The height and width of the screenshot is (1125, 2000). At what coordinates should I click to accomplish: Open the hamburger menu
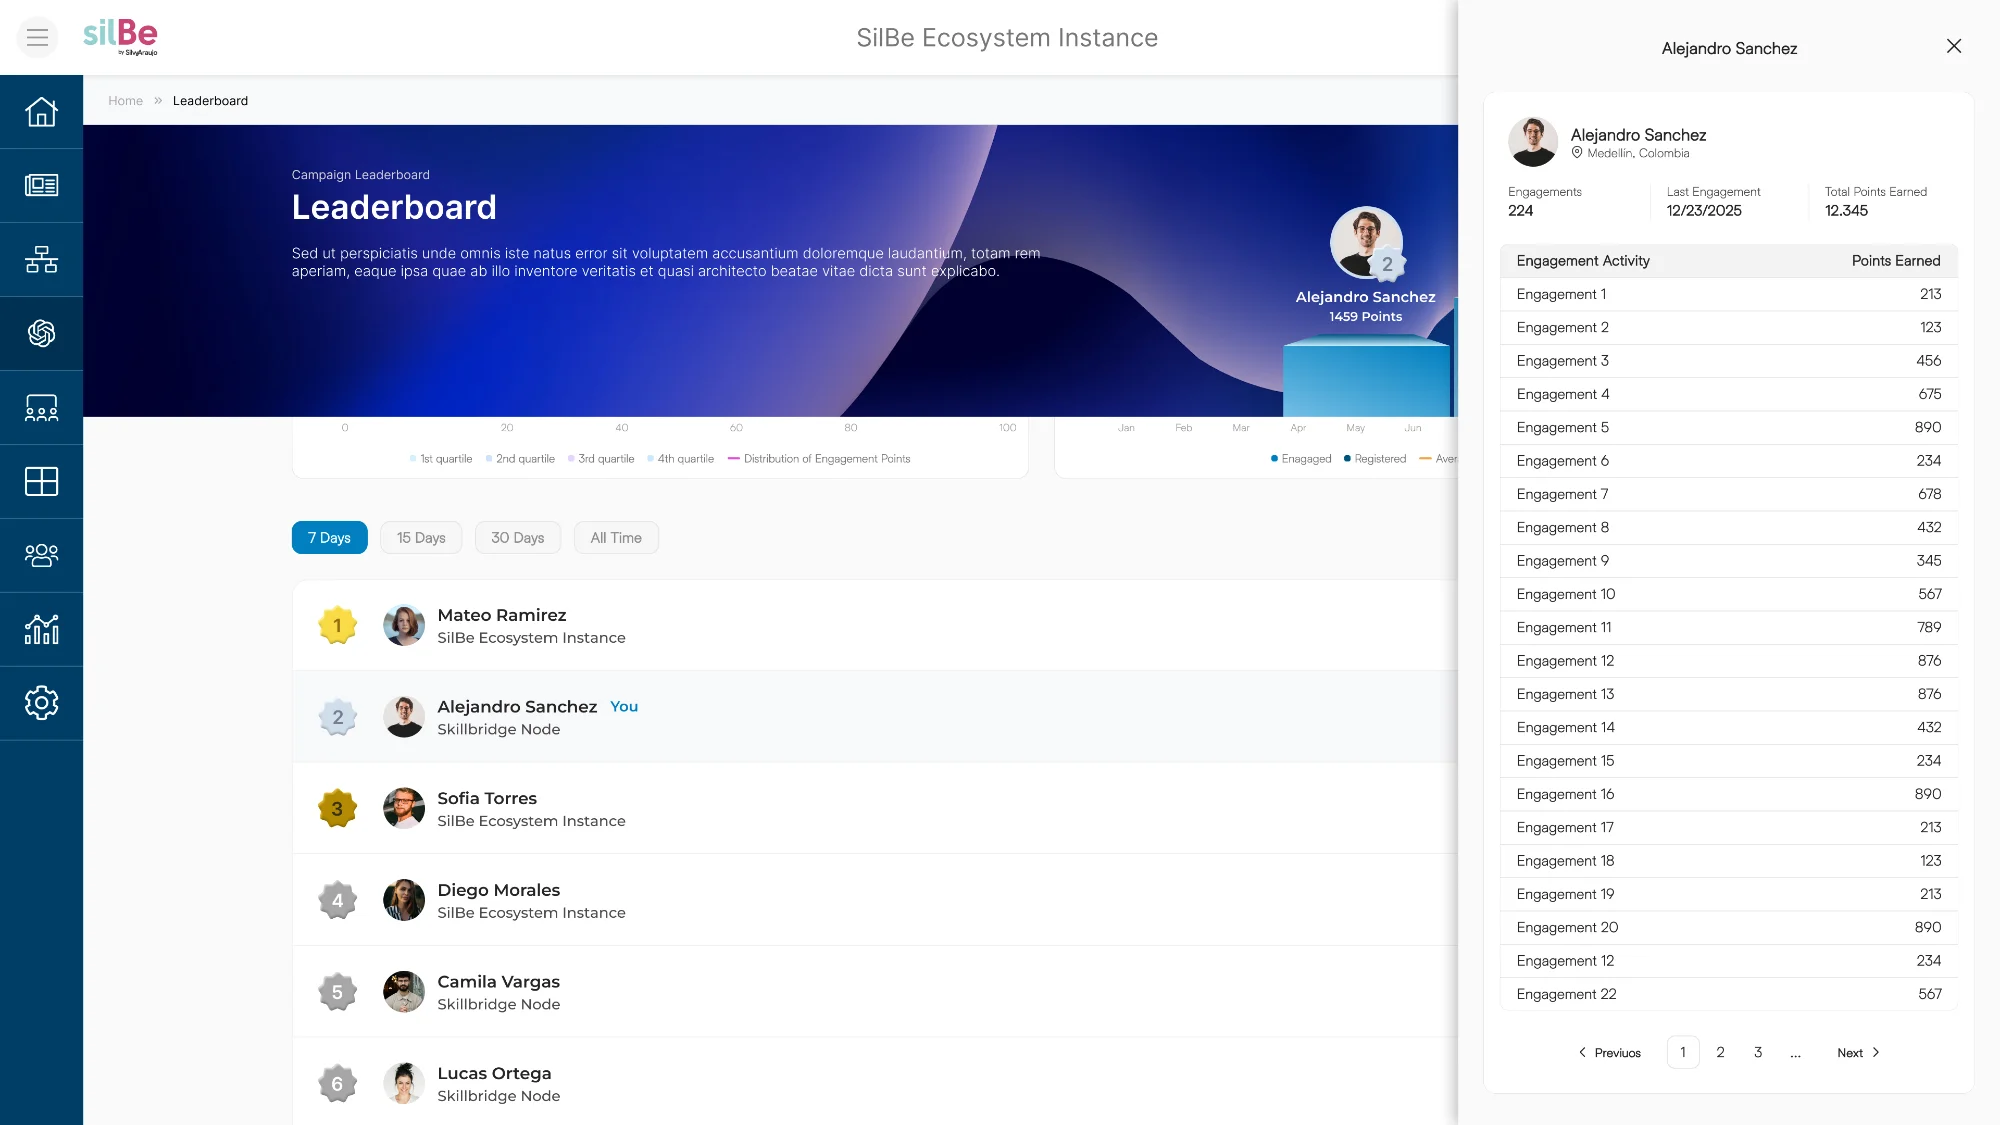point(37,38)
